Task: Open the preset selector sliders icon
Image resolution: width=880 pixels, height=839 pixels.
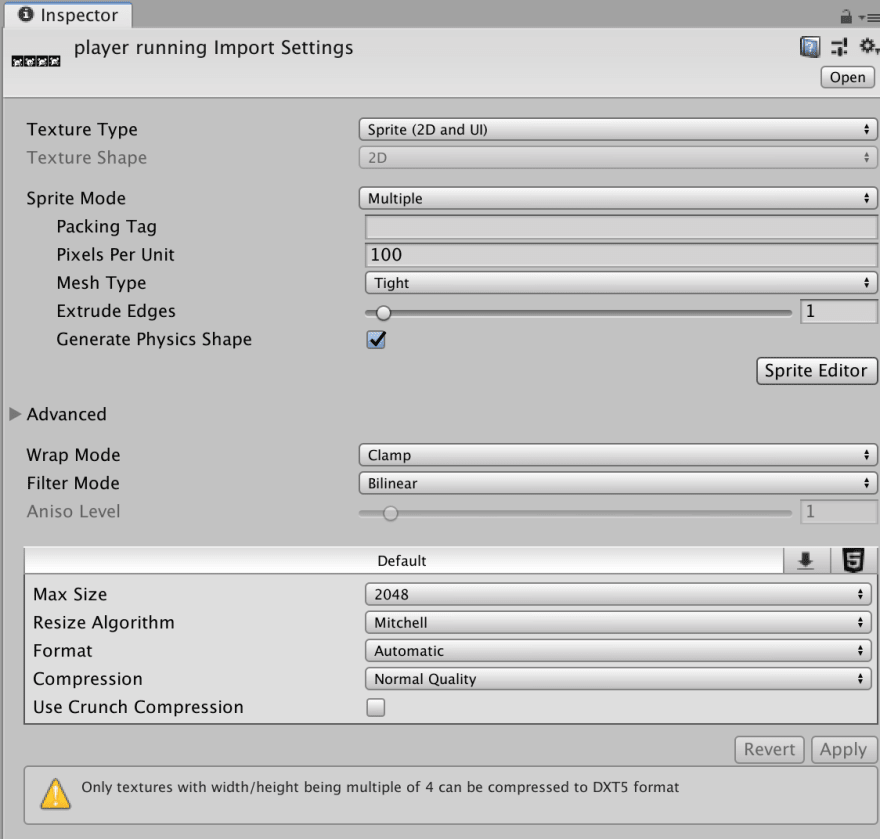Action: 839,47
